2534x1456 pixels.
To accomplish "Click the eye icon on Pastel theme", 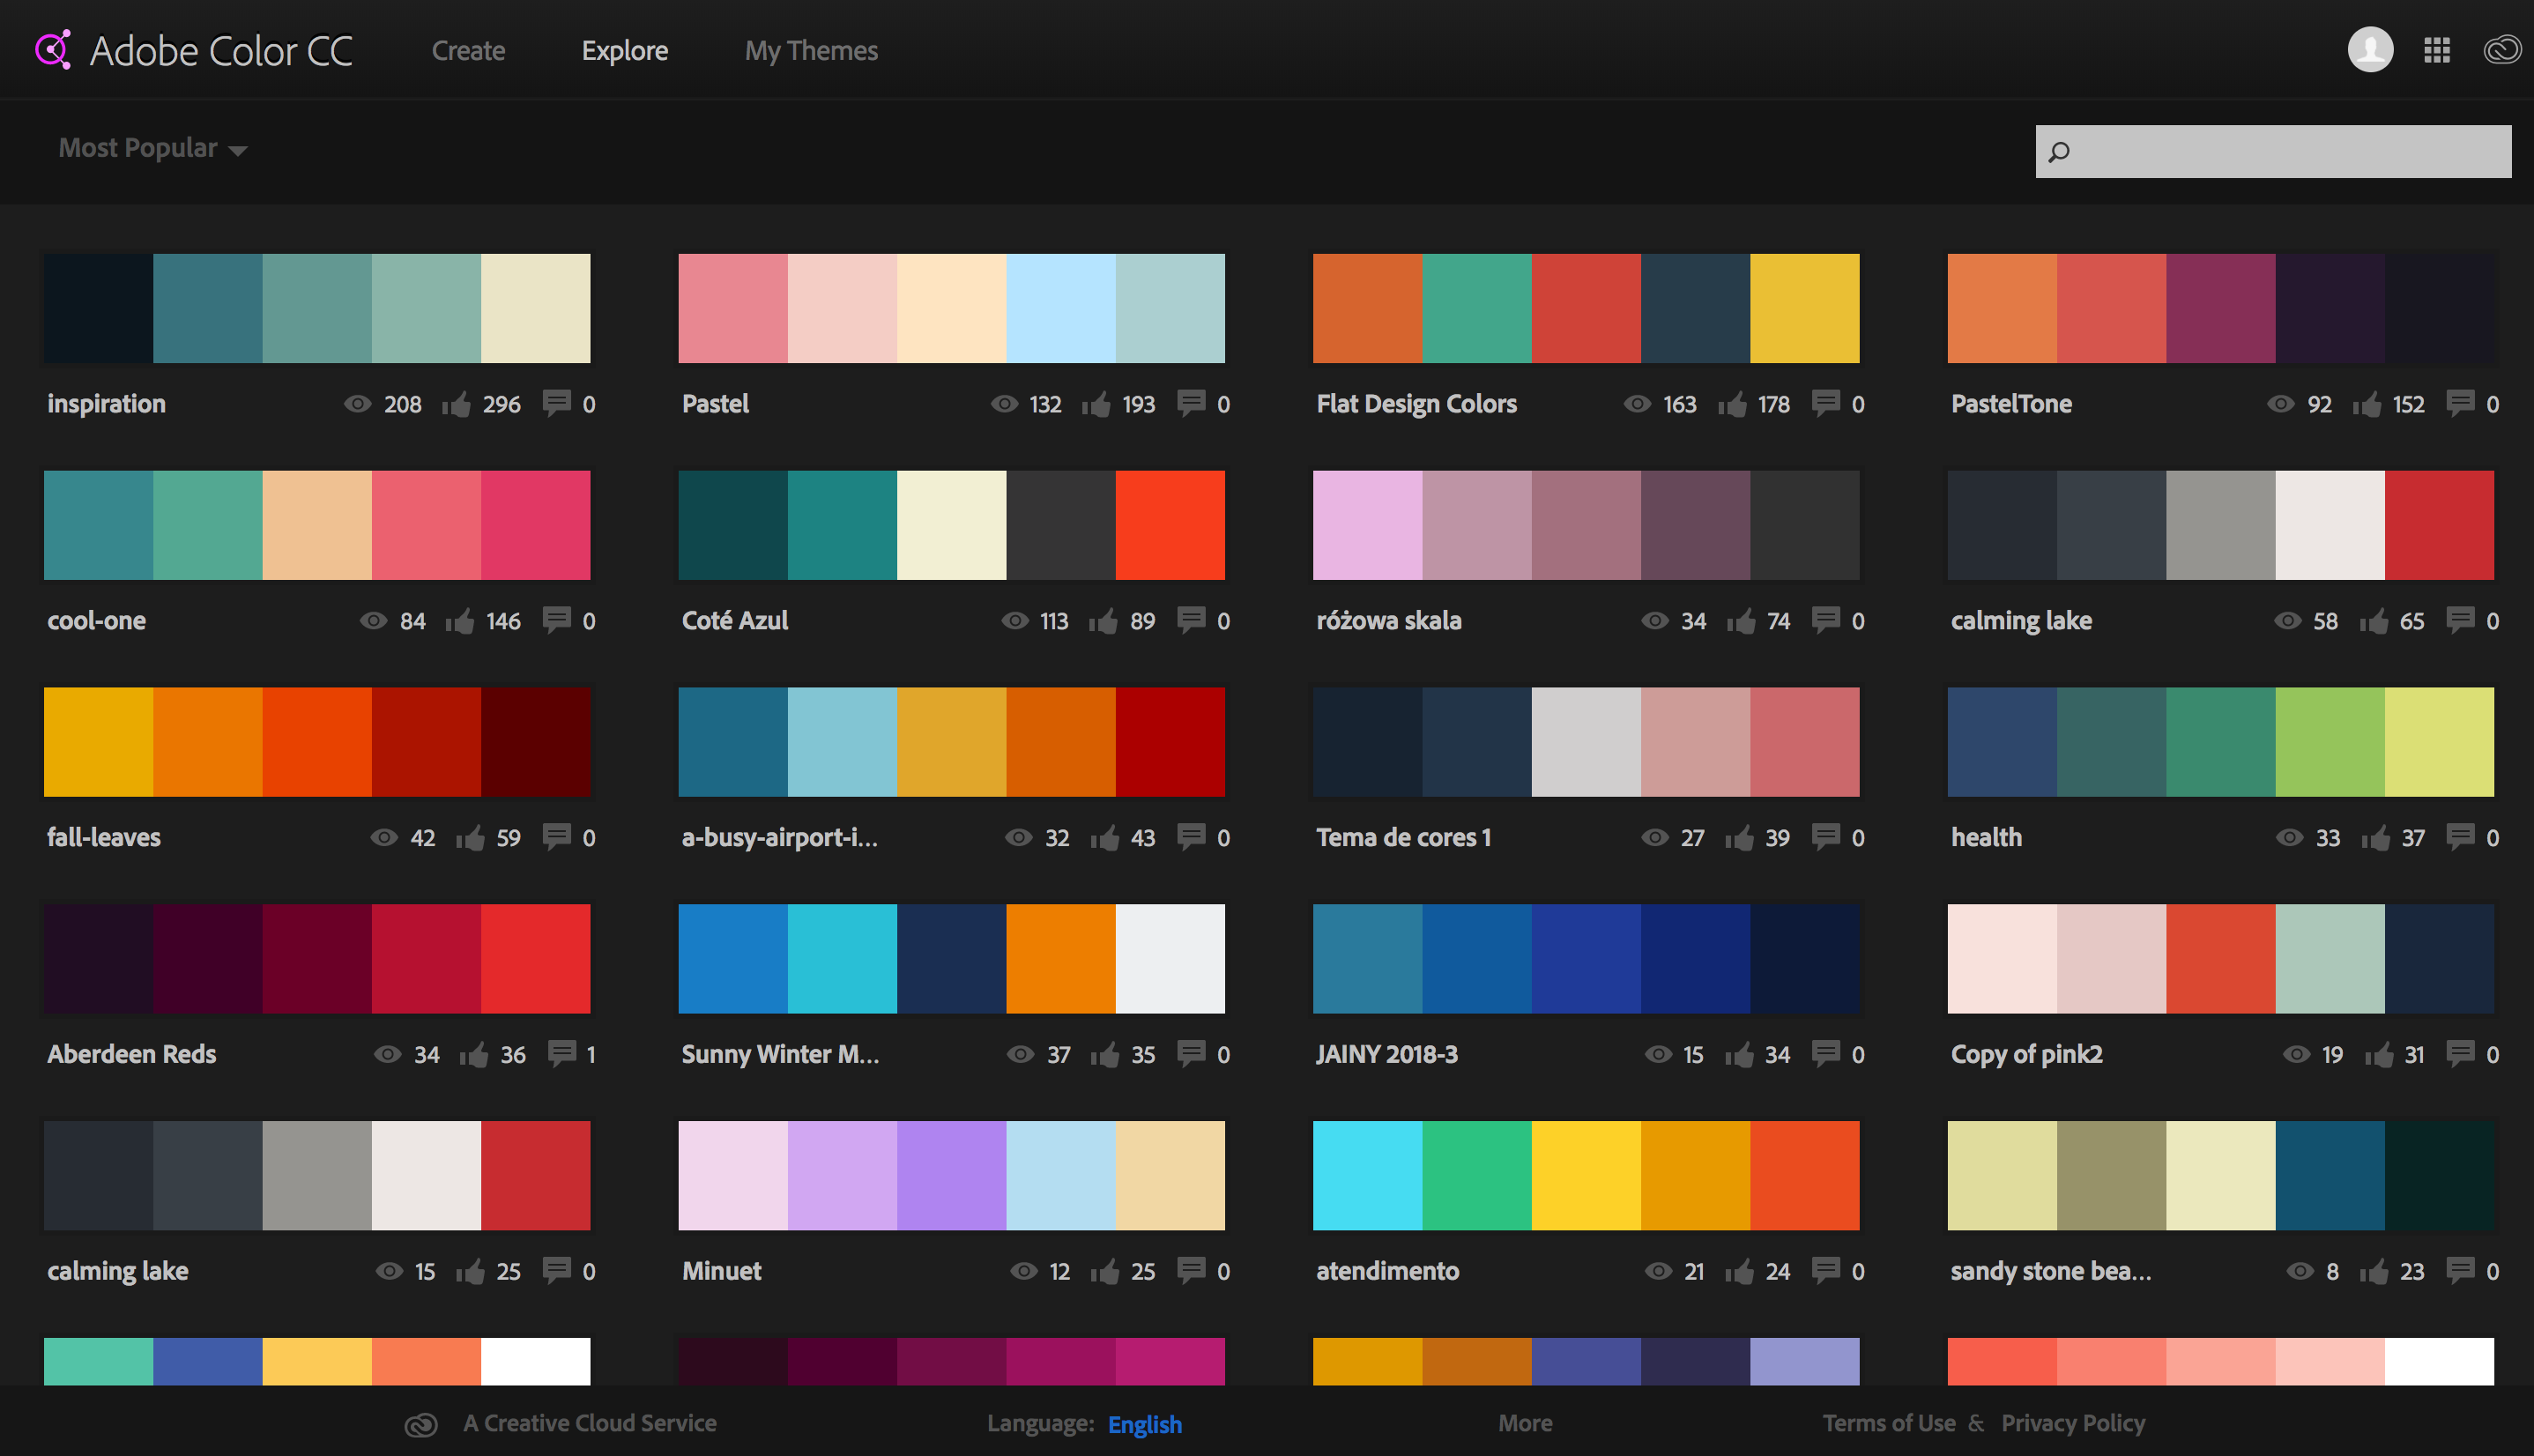I will [1004, 403].
